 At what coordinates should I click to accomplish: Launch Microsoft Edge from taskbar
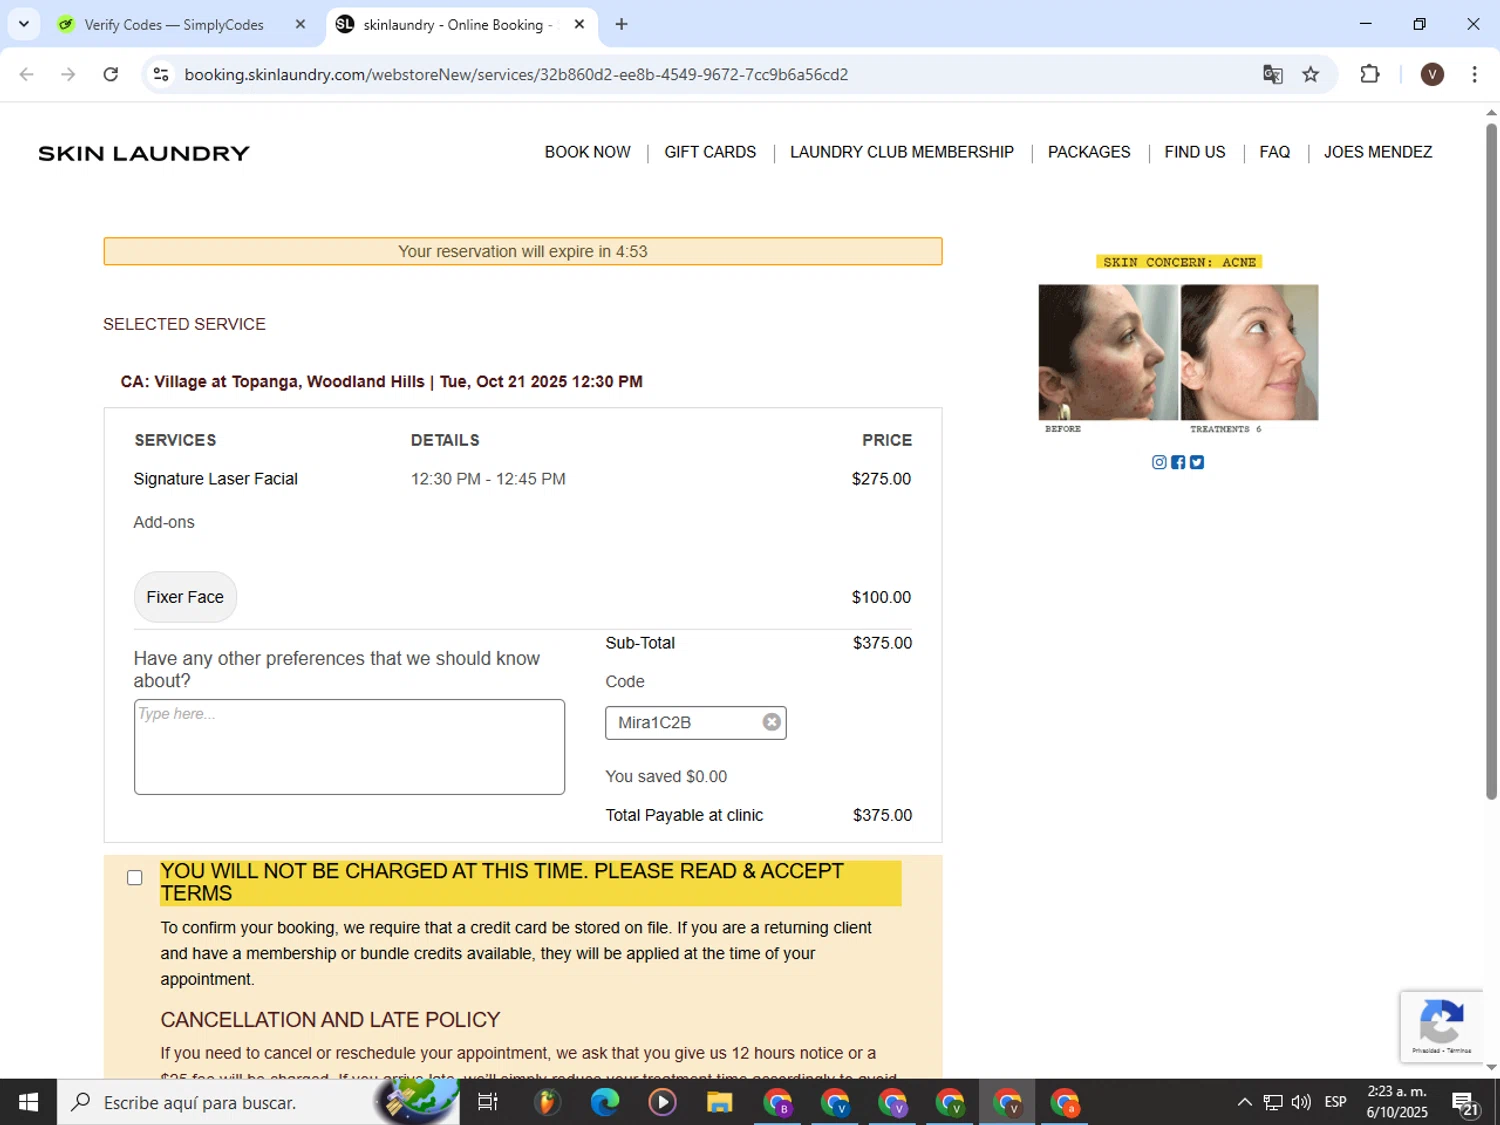click(x=604, y=1102)
